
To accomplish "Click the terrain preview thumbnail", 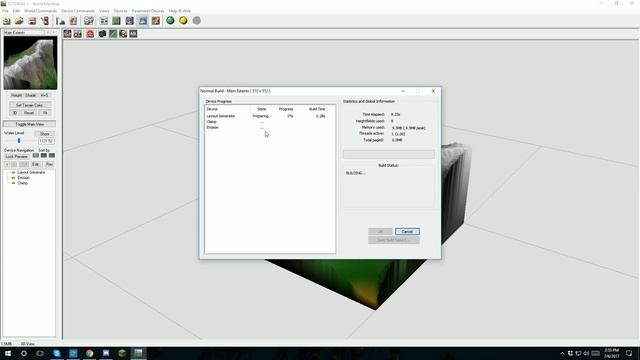I will pos(30,63).
